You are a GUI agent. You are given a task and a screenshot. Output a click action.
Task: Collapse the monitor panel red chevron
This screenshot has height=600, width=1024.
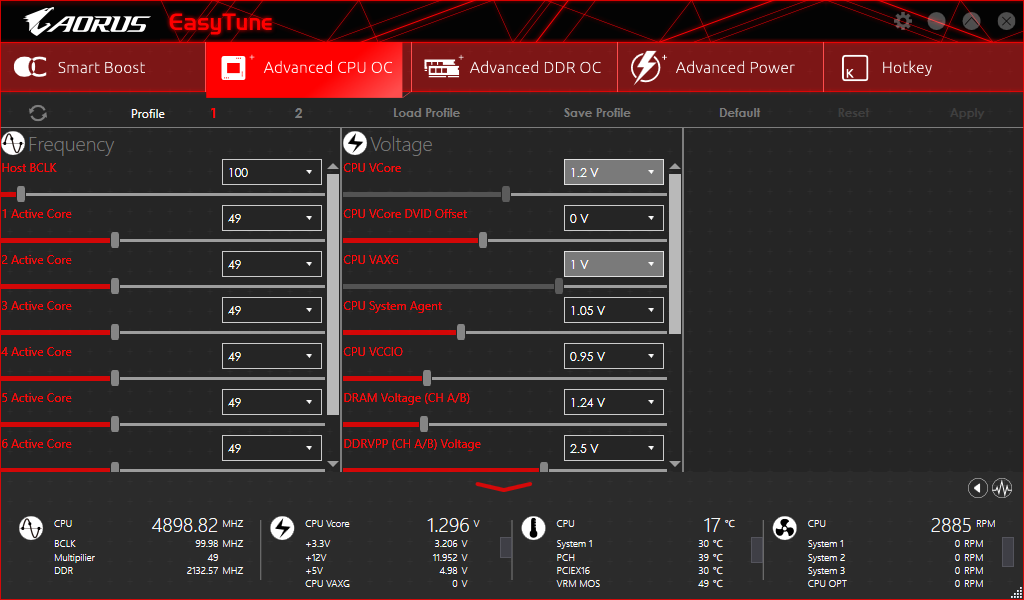(x=504, y=486)
